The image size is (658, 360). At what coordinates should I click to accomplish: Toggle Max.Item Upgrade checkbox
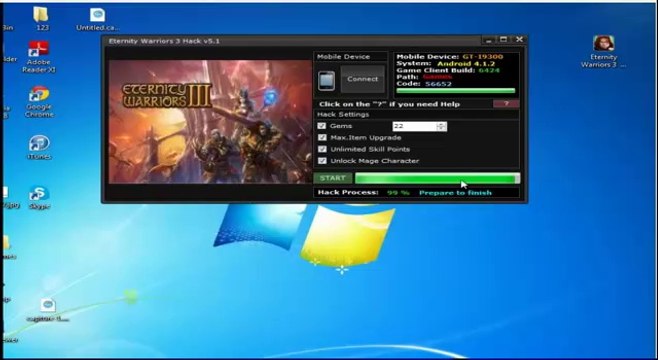point(322,137)
